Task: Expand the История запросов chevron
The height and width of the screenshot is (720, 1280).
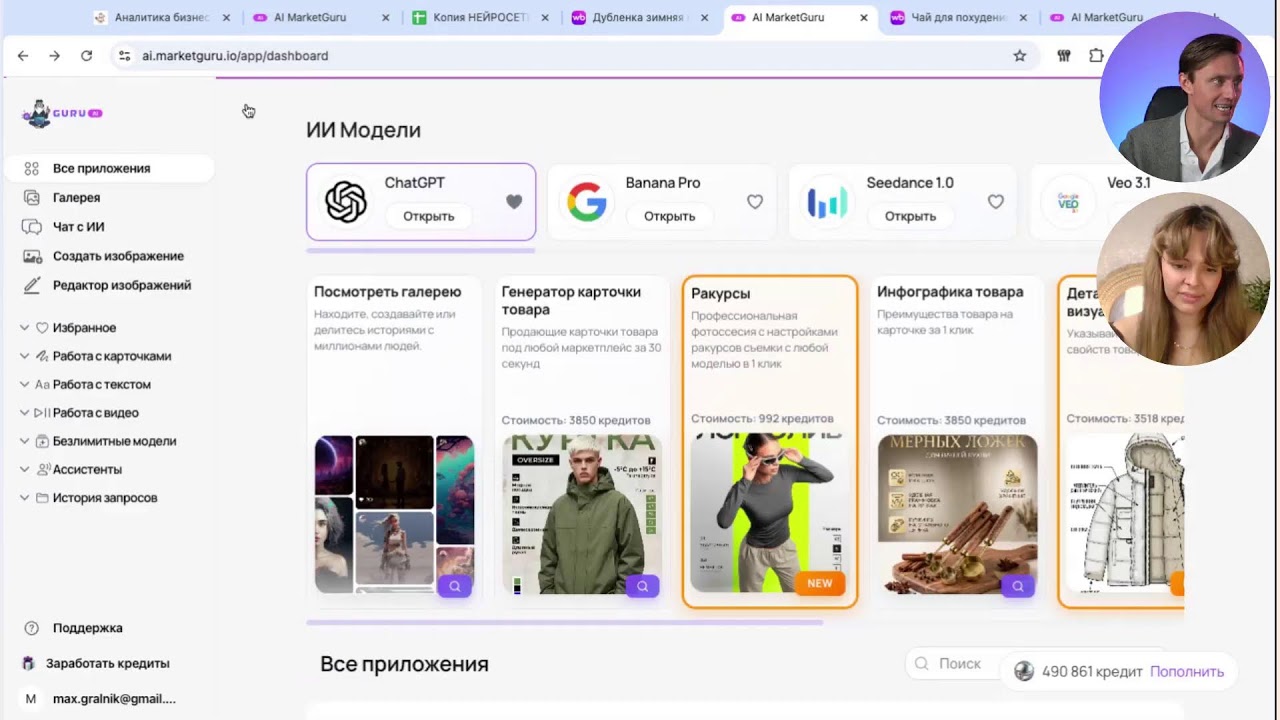Action: pos(25,497)
